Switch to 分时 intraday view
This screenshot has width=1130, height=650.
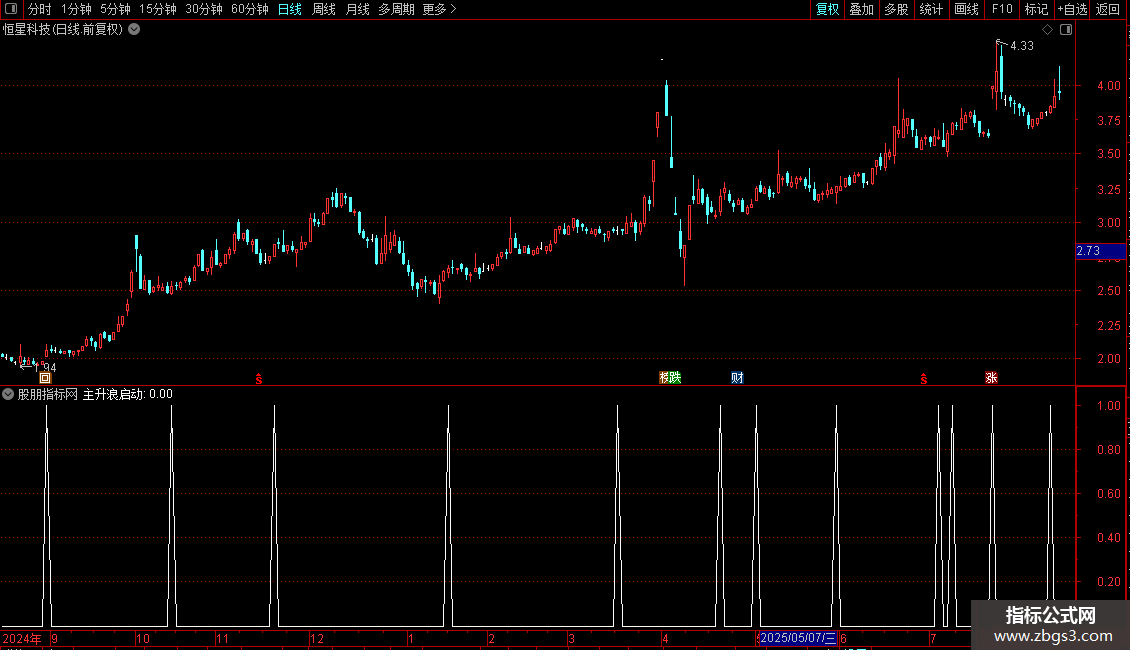click(x=40, y=9)
